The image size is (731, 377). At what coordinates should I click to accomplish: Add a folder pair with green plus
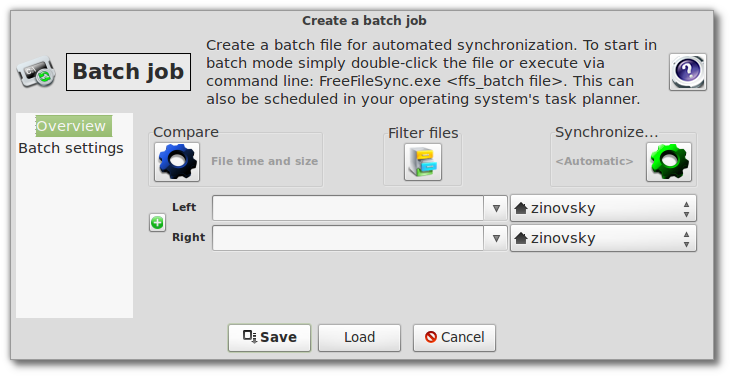(158, 223)
